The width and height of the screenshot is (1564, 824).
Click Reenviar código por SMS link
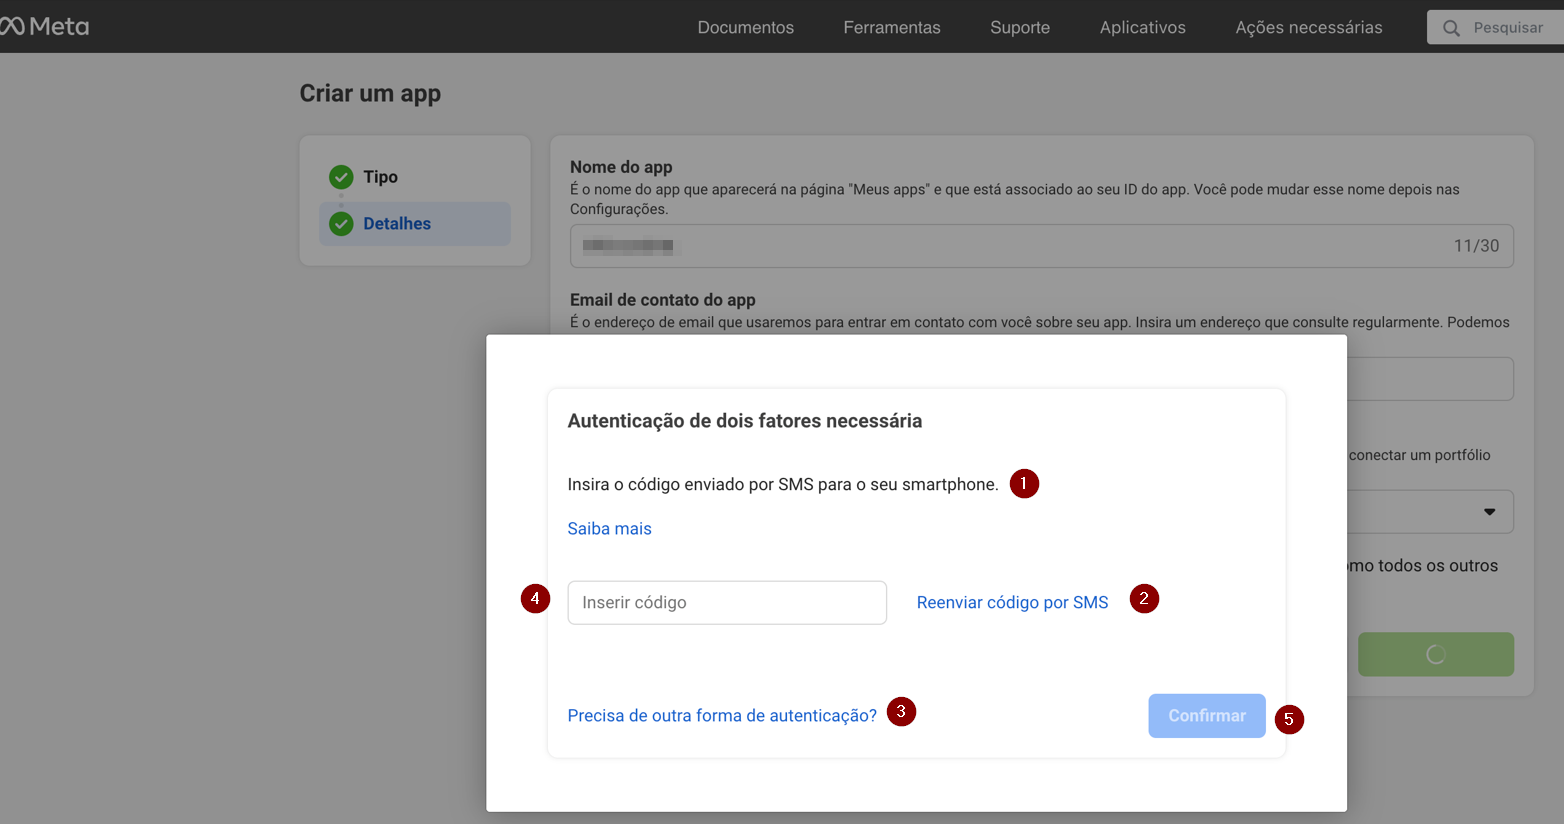(1012, 603)
